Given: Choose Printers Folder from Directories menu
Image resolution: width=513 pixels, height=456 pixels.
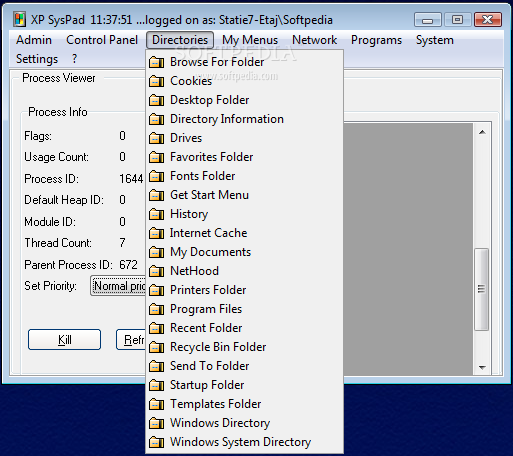Looking at the screenshot, I should point(245,290).
